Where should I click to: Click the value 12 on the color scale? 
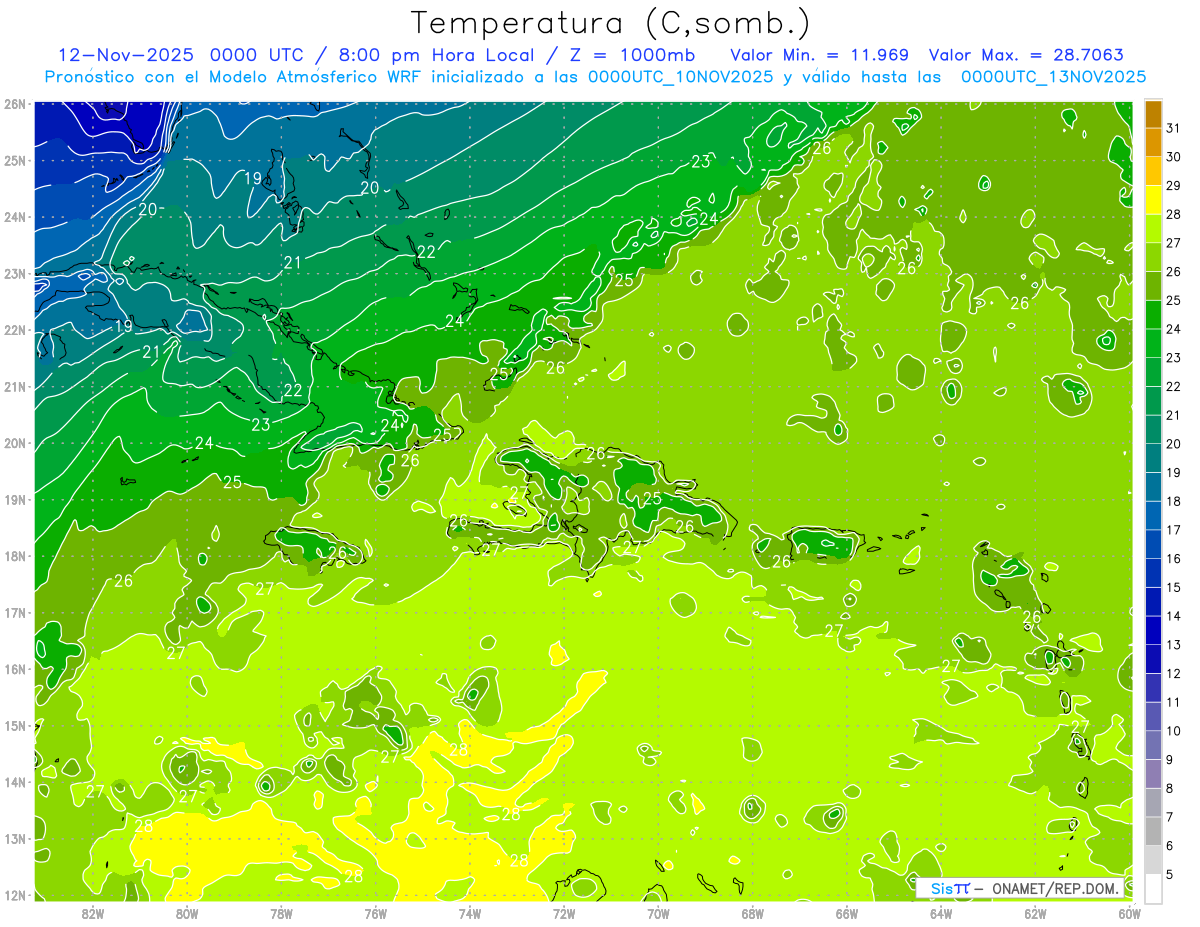1174,673
